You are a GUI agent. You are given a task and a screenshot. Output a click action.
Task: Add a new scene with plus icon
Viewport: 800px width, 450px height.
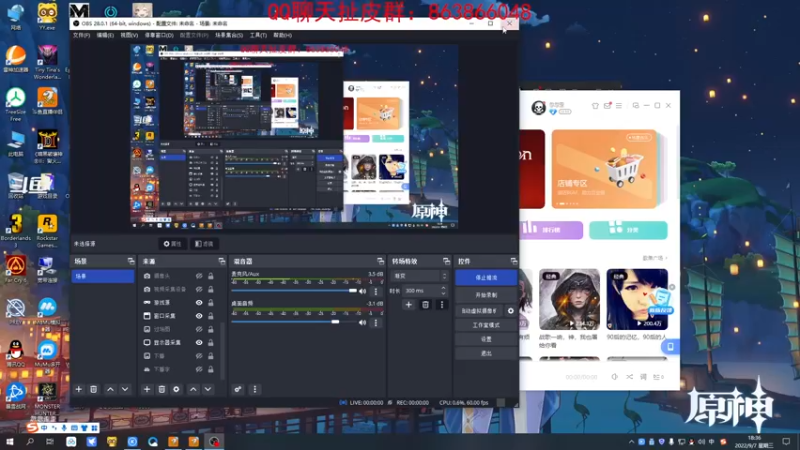[79, 389]
